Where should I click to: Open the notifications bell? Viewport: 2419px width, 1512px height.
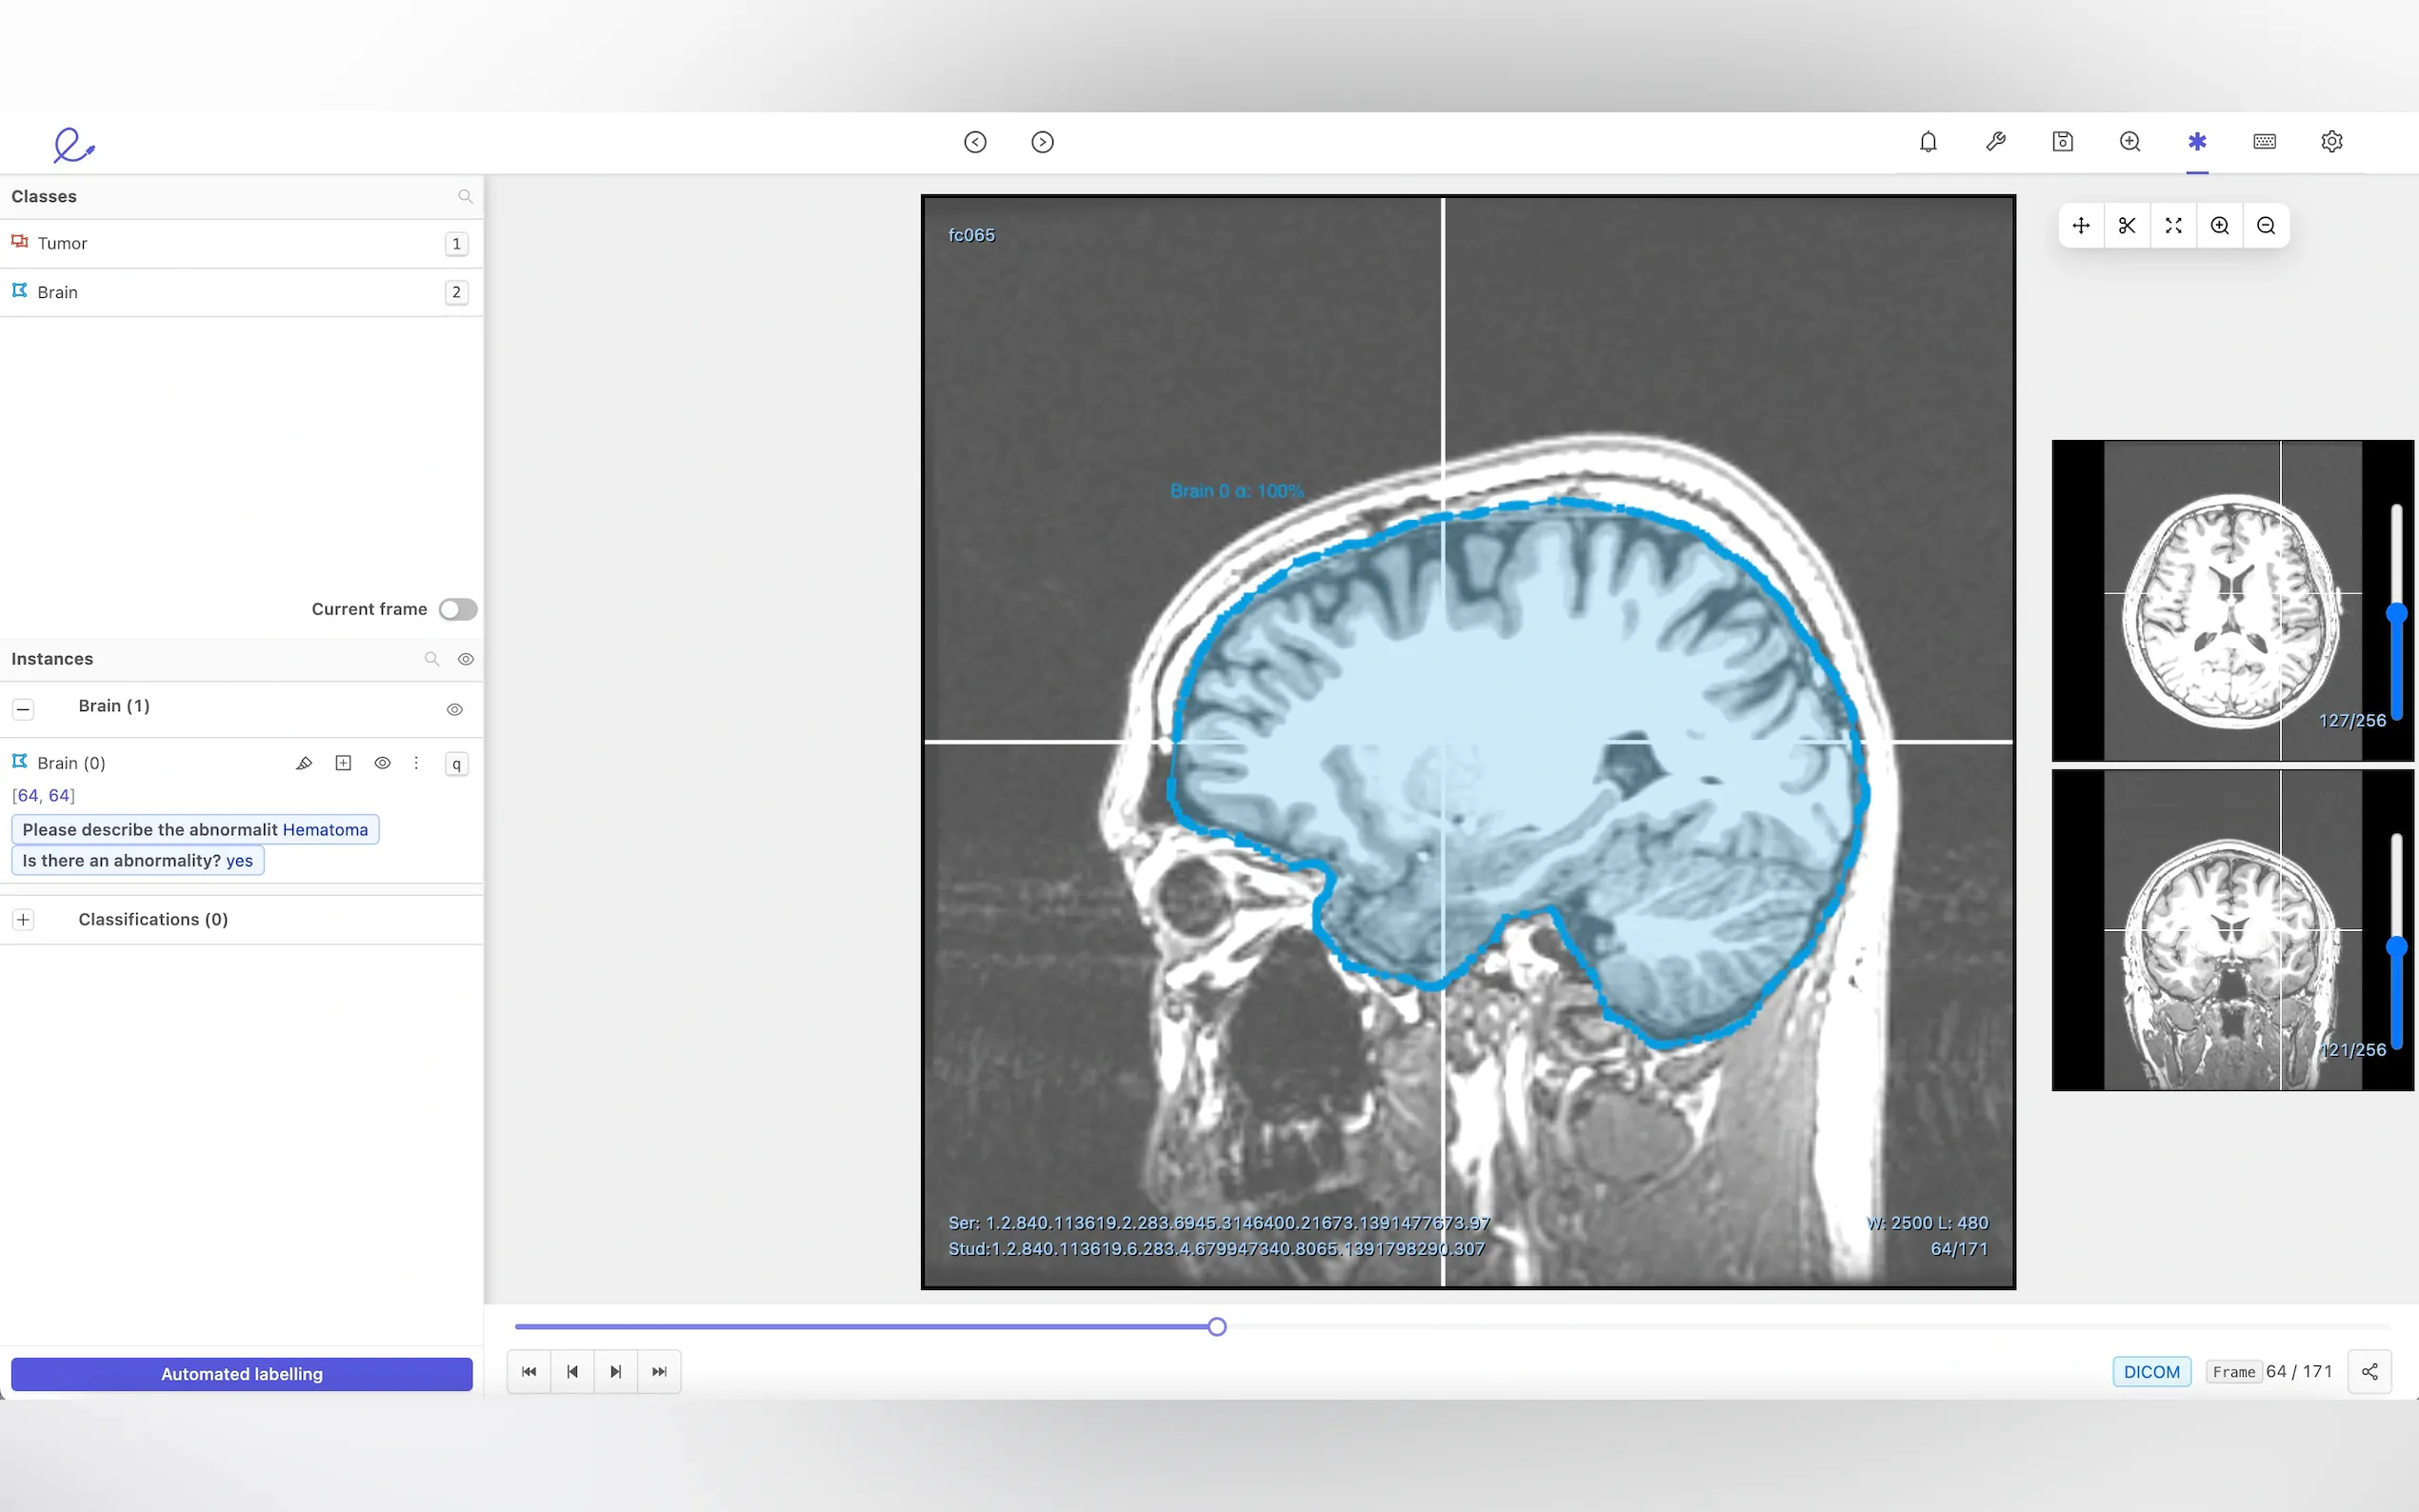click(x=1928, y=142)
